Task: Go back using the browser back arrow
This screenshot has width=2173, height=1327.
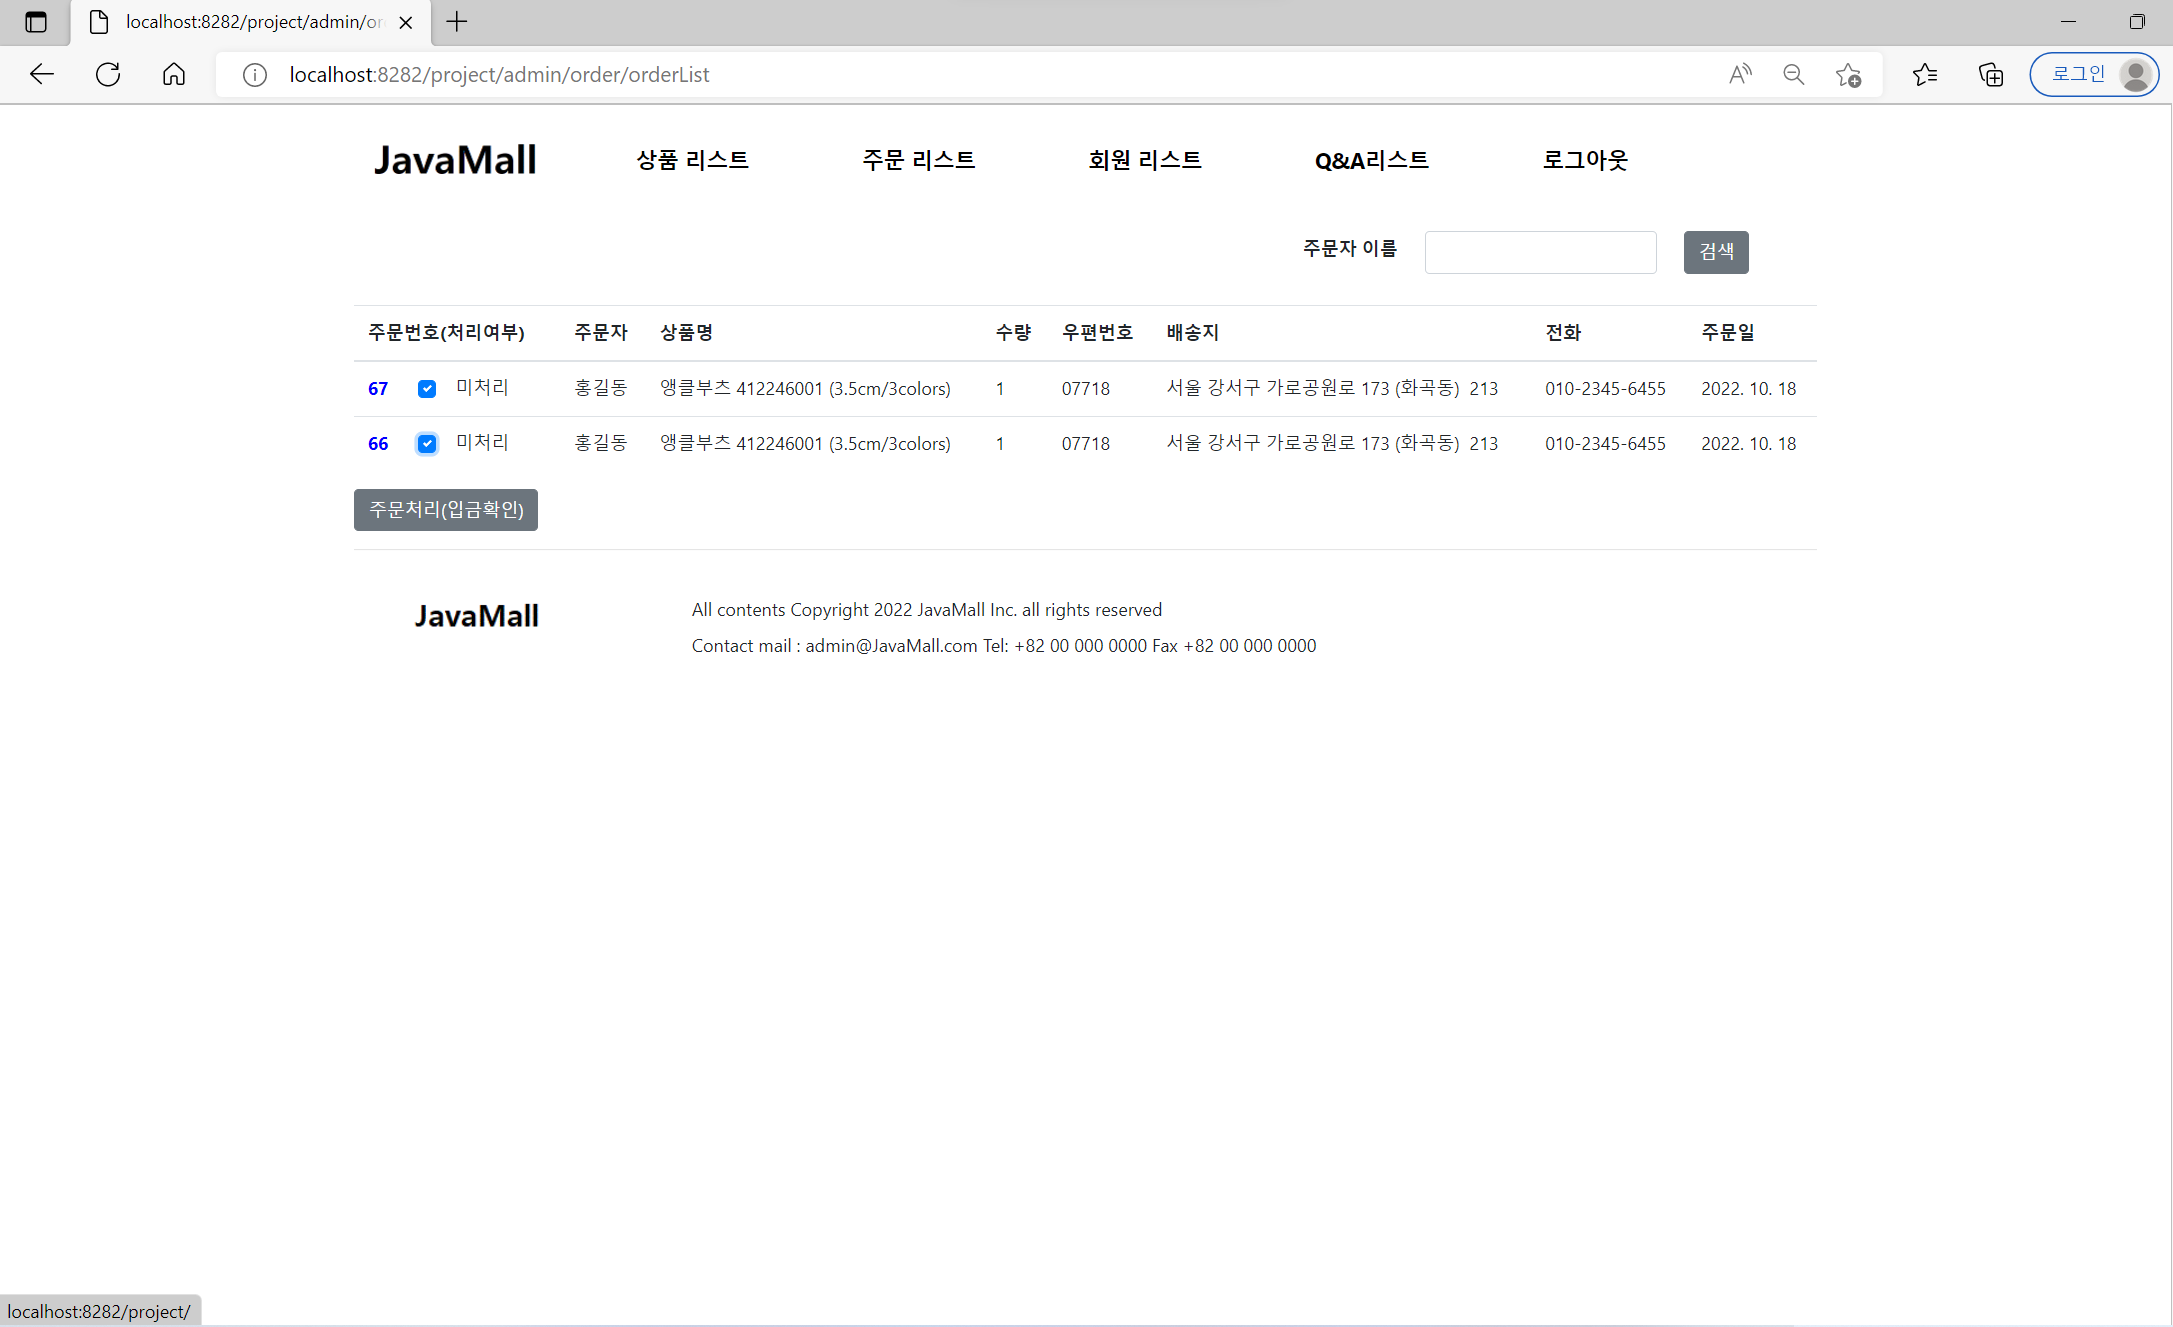Action: click(x=41, y=74)
